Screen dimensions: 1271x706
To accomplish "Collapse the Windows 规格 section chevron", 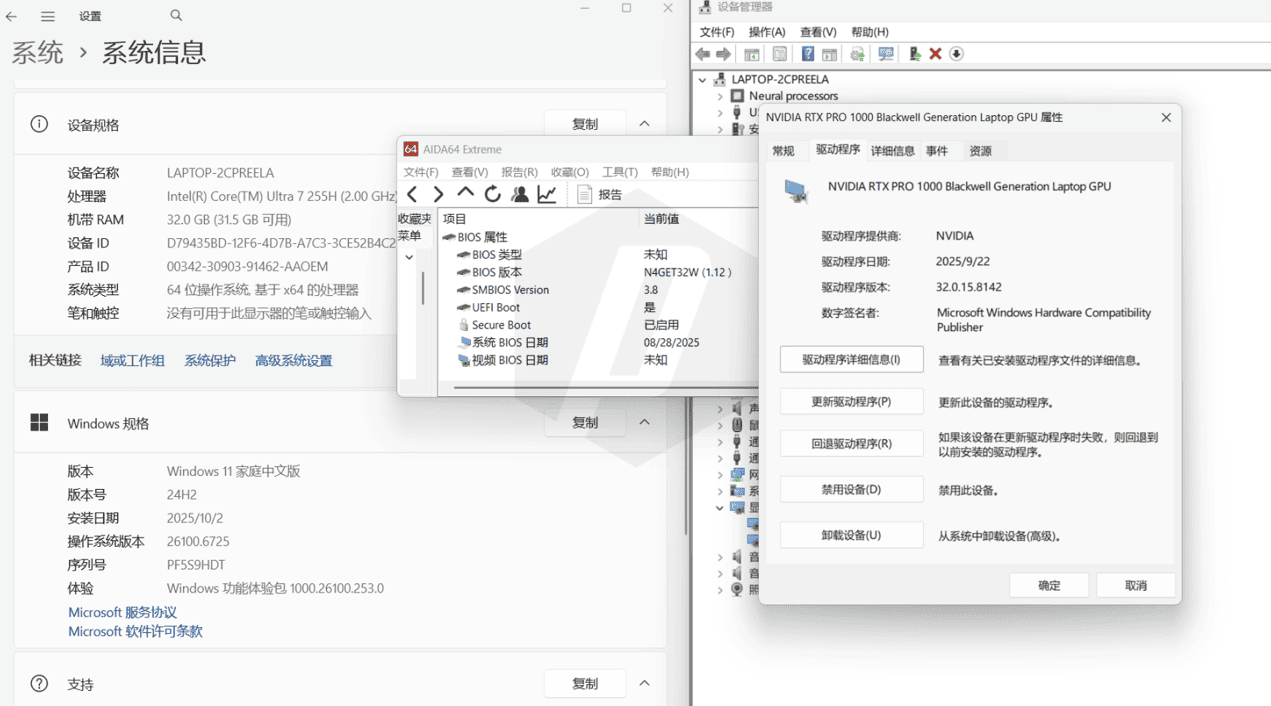I will pos(644,423).
